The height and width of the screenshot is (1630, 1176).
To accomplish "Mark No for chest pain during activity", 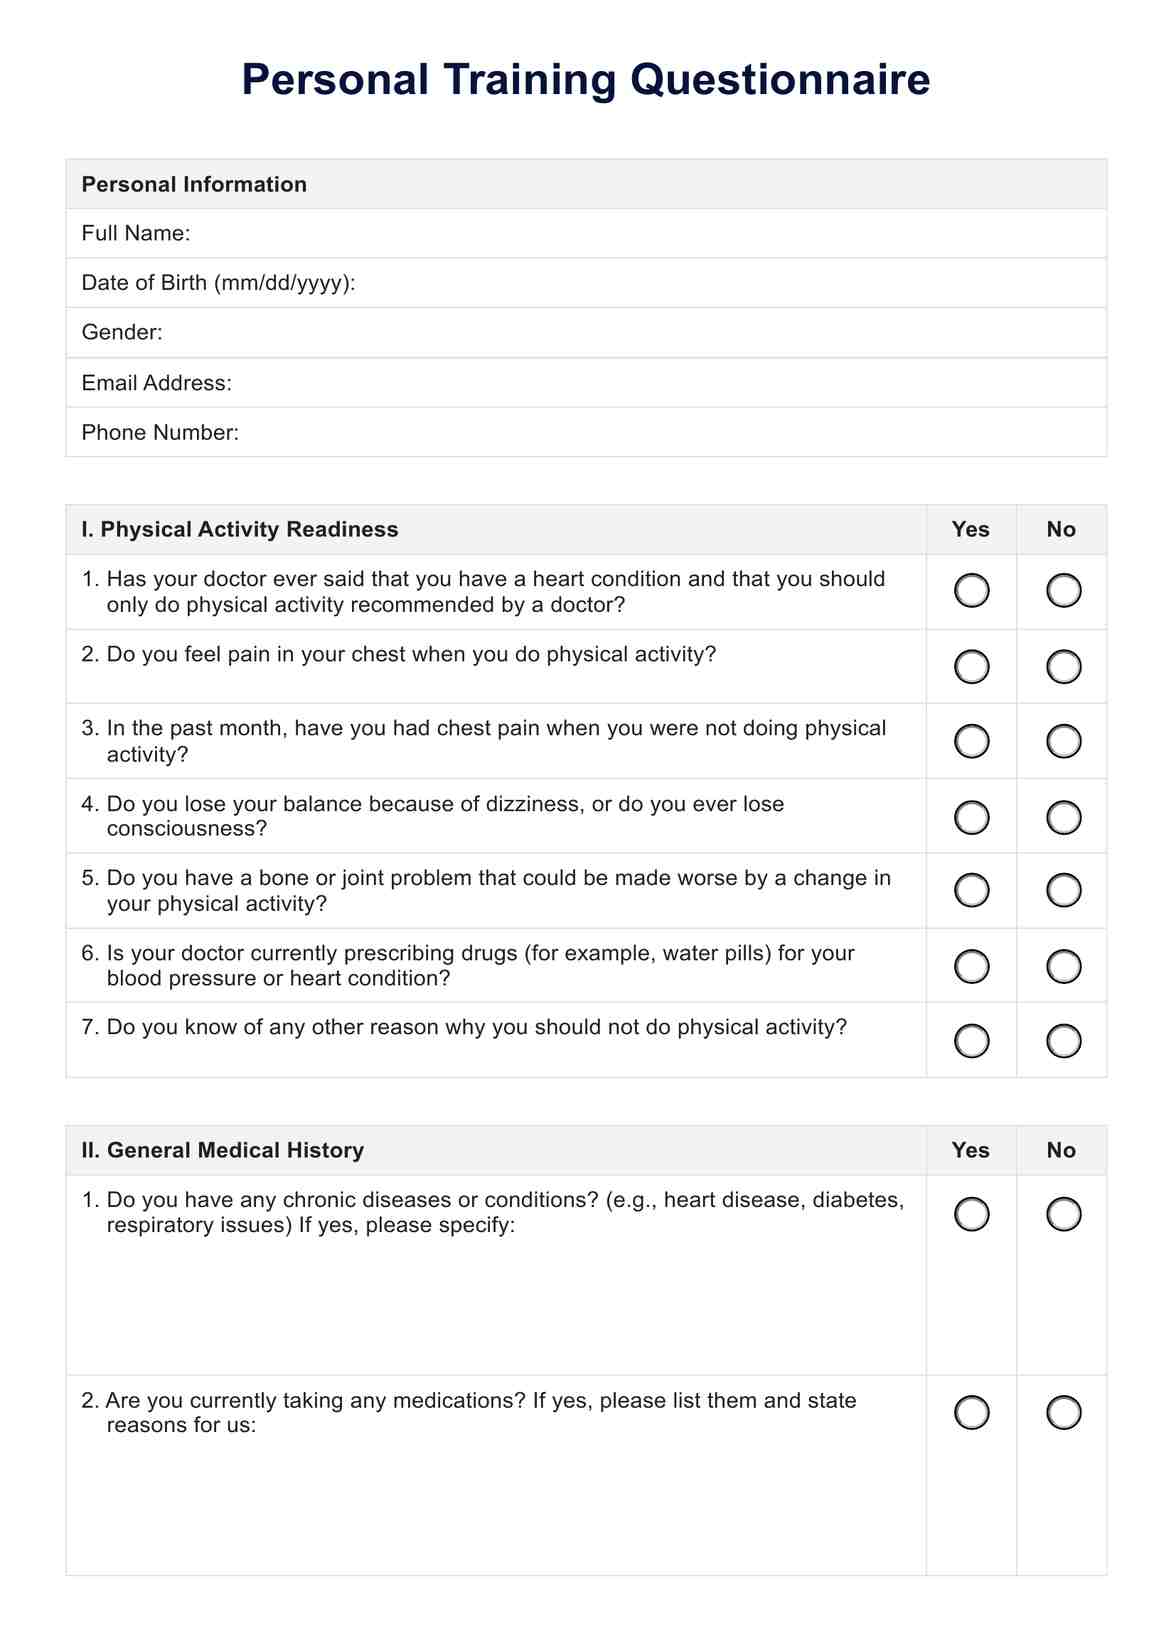I will pyautogui.click(x=1063, y=667).
